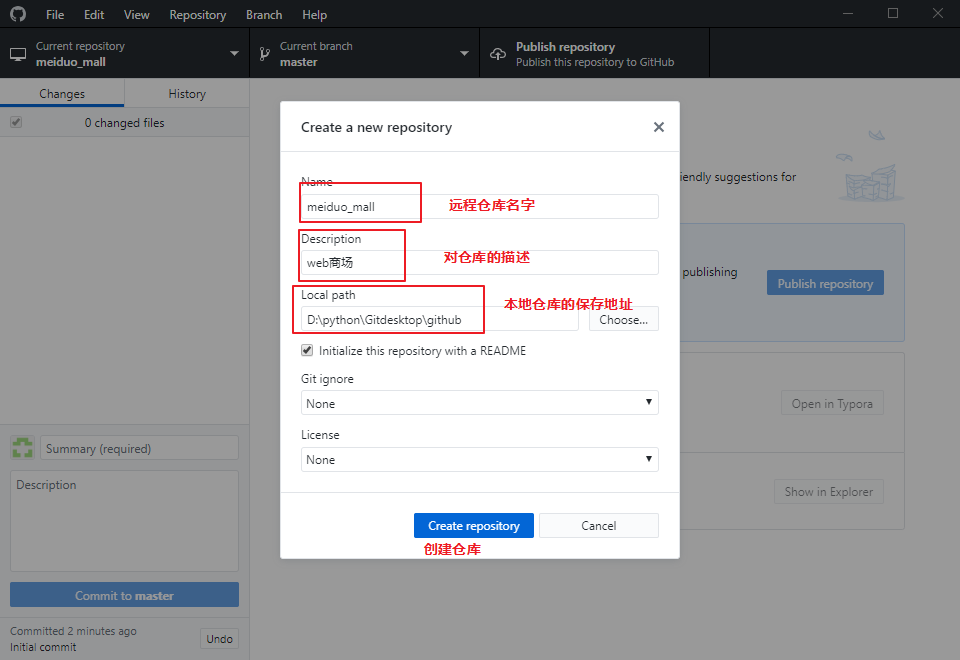Click the user avatar beside Summary field

[x=23, y=448]
